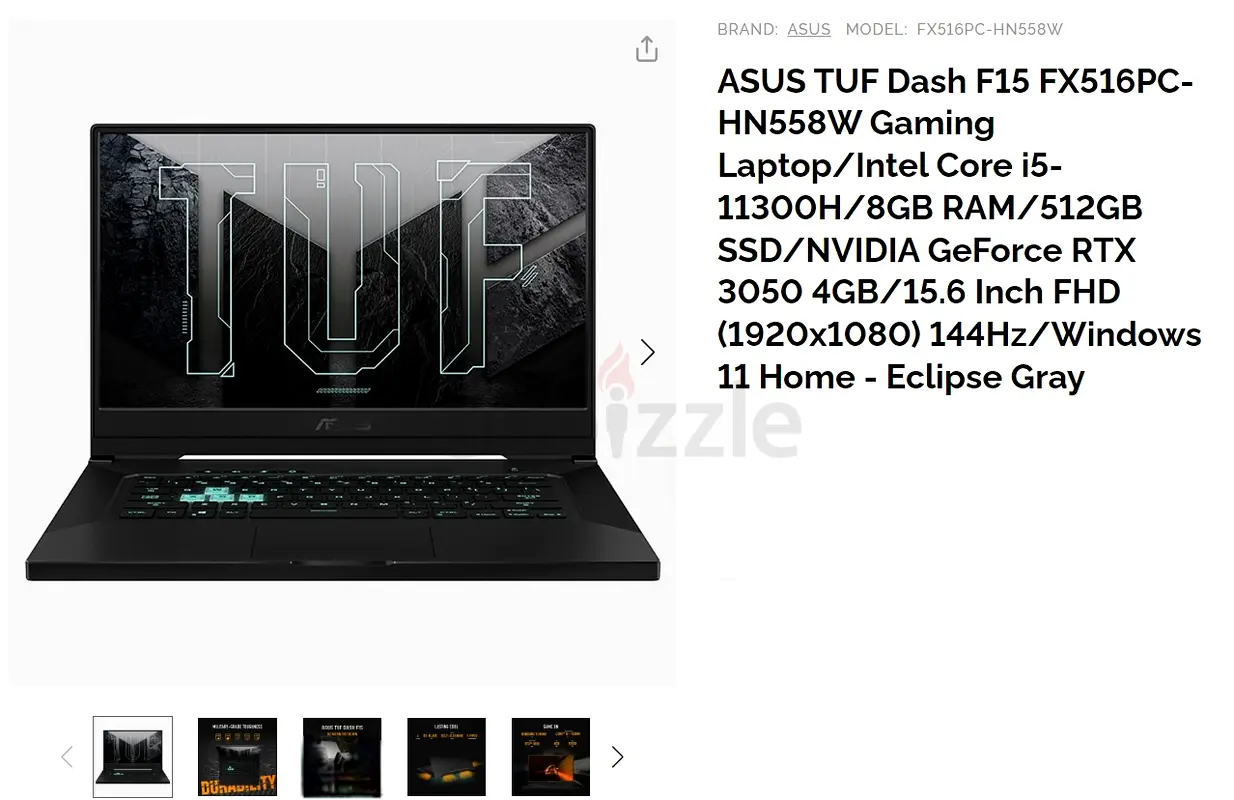
Task: Click the laptop touchpad in the main photo
Action: (342, 541)
